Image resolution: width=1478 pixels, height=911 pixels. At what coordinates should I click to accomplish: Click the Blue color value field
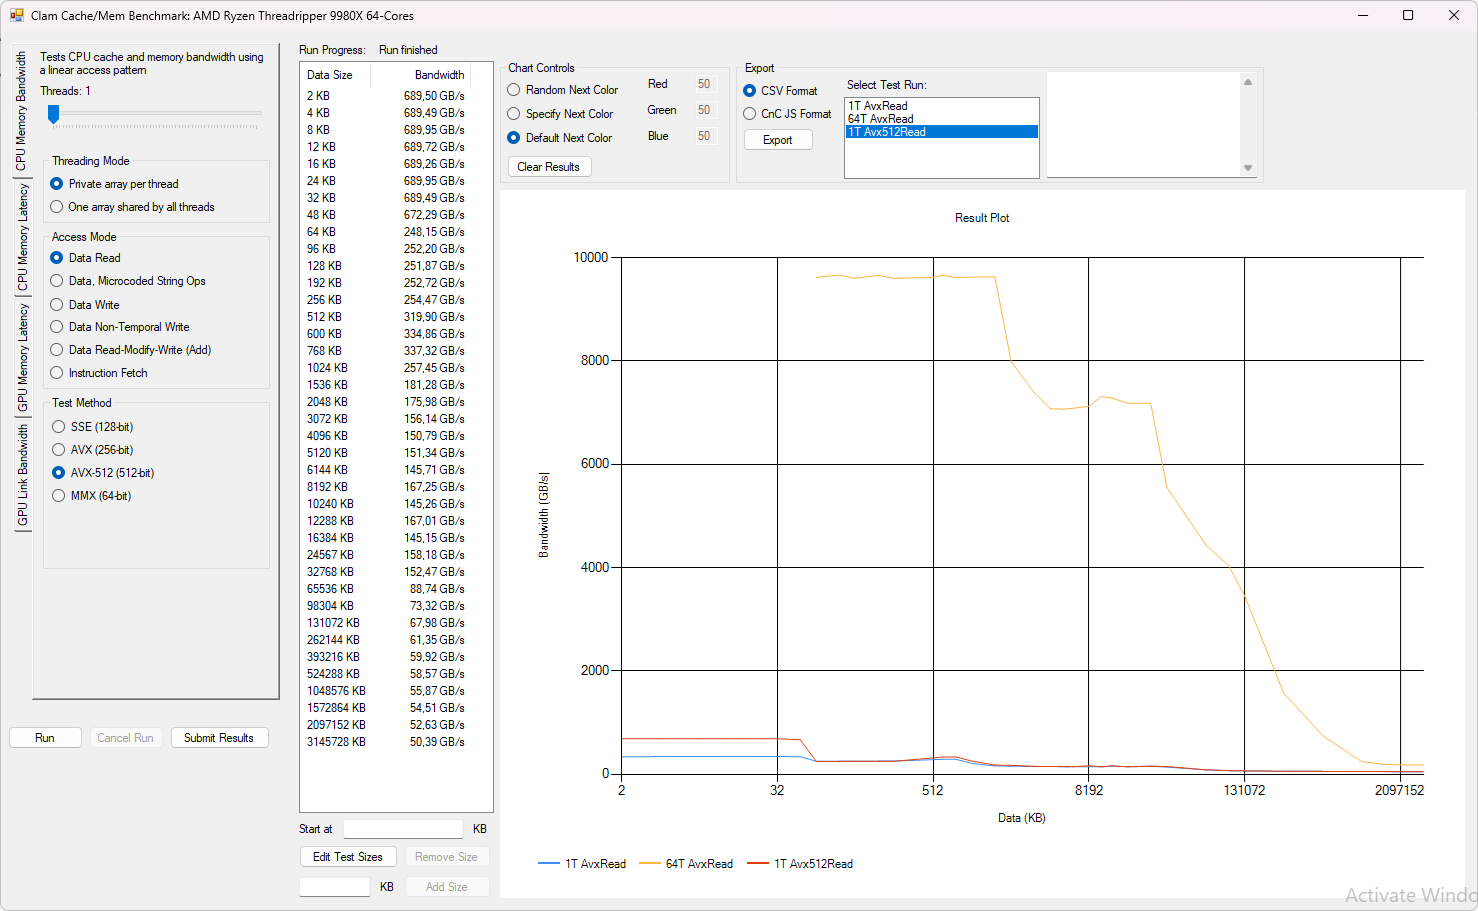[705, 136]
